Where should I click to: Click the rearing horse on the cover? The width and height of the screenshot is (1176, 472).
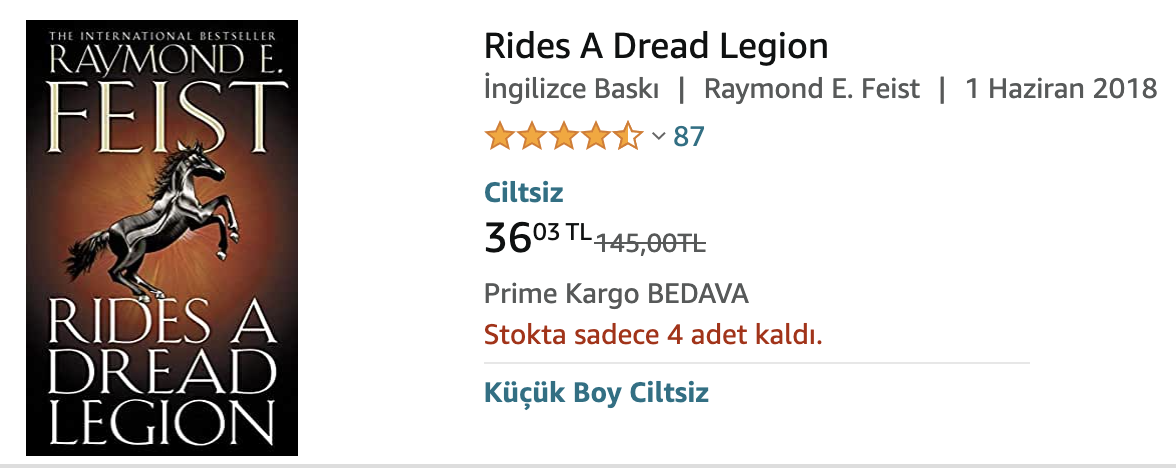tap(163, 218)
